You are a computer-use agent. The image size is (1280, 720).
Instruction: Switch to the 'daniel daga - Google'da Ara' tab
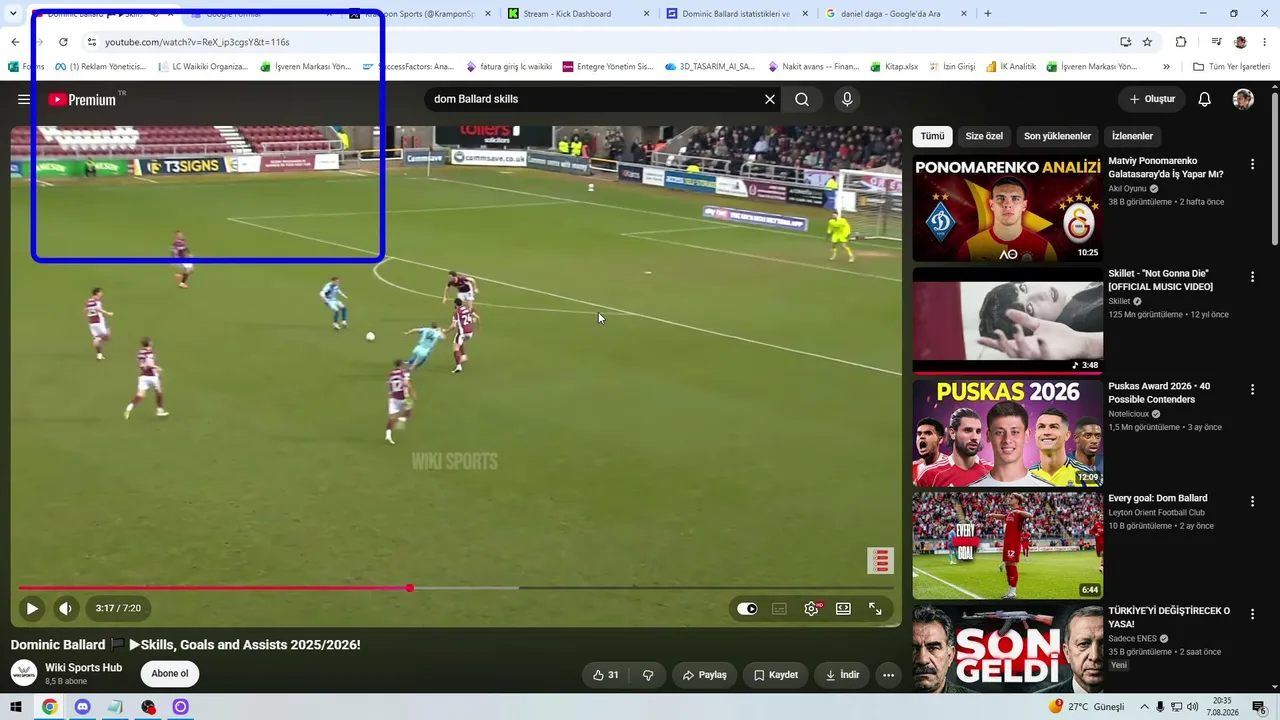tap(896, 14)
